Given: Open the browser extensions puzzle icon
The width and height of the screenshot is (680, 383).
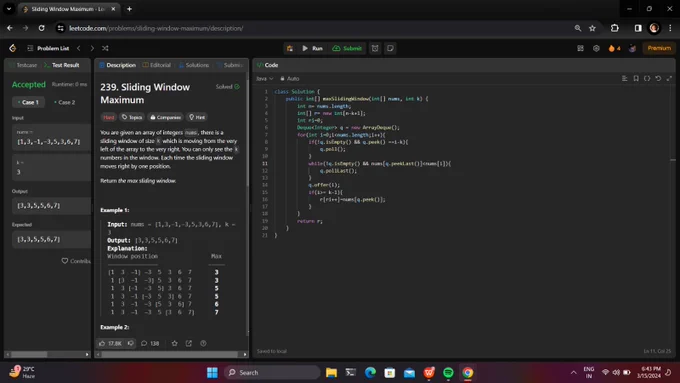Looking at the screenshot, I should tap(615, 28).
